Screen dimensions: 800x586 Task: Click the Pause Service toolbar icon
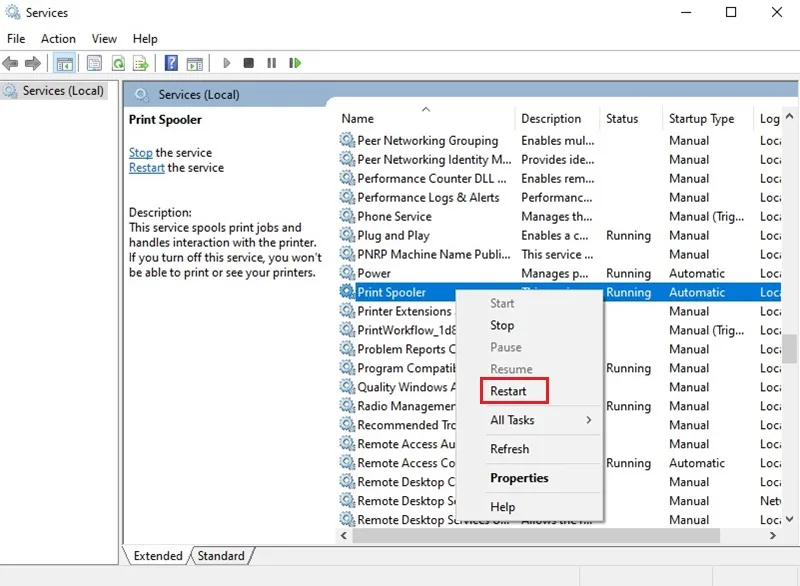coord(271,63)
